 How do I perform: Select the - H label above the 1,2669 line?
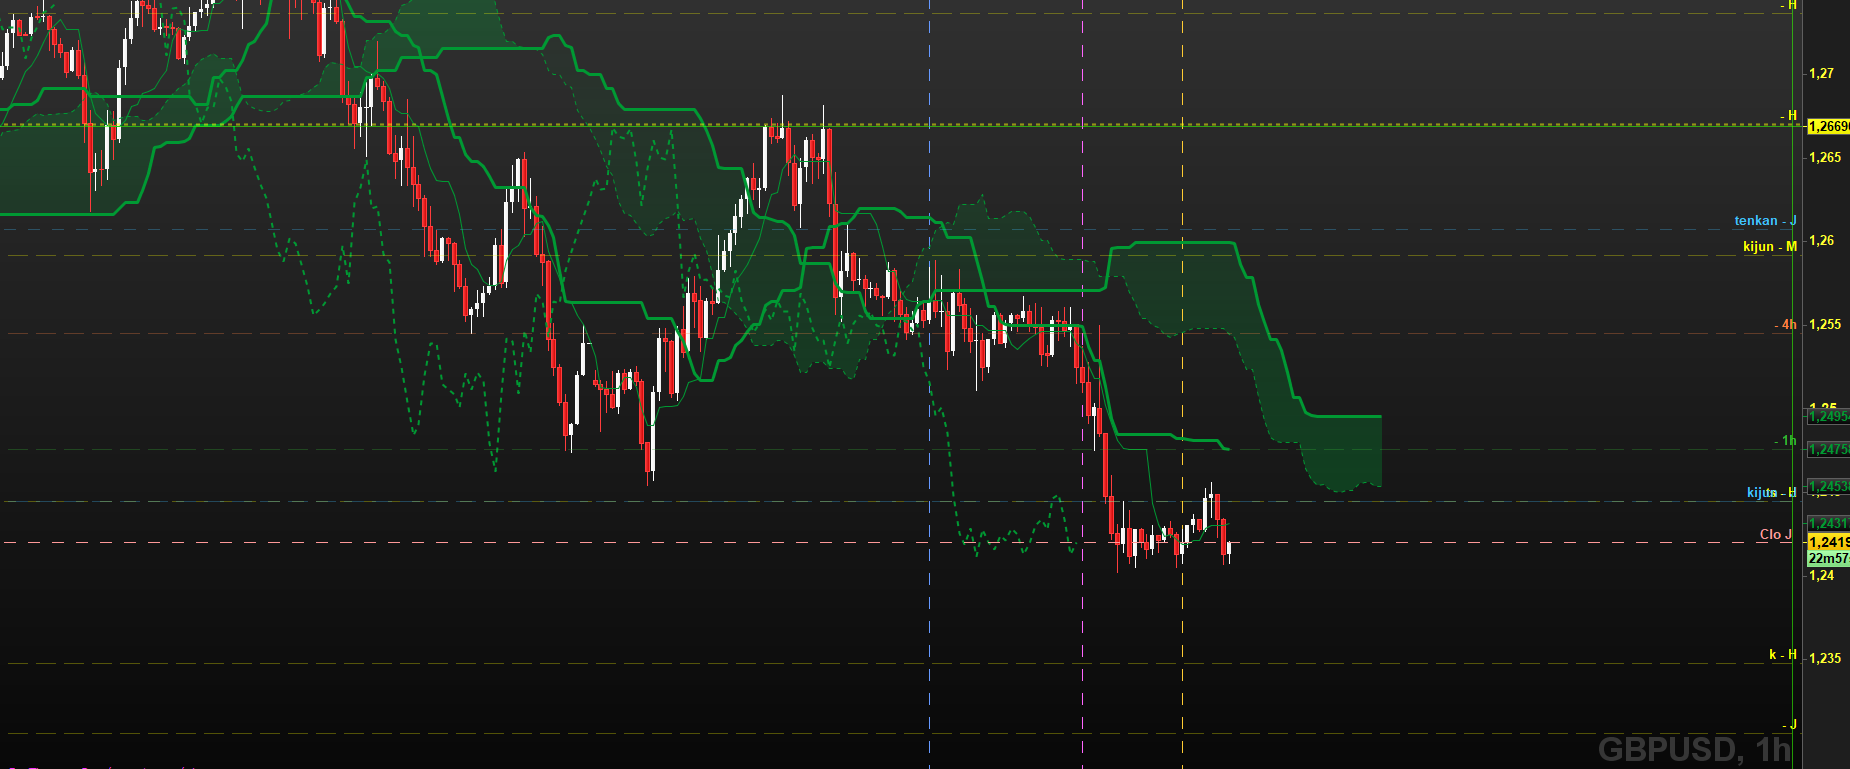click(1789, 115)
